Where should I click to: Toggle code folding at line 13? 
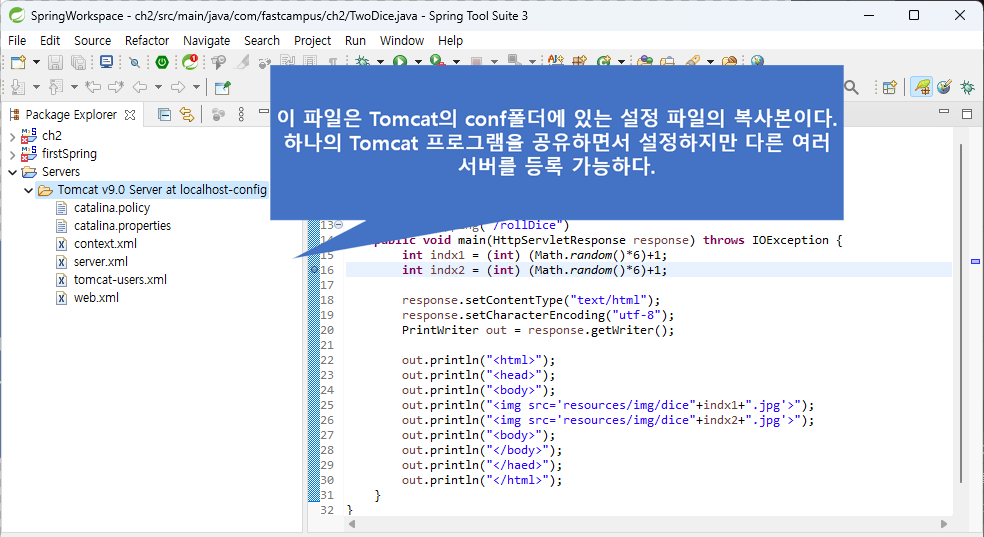tap(339, 225)
